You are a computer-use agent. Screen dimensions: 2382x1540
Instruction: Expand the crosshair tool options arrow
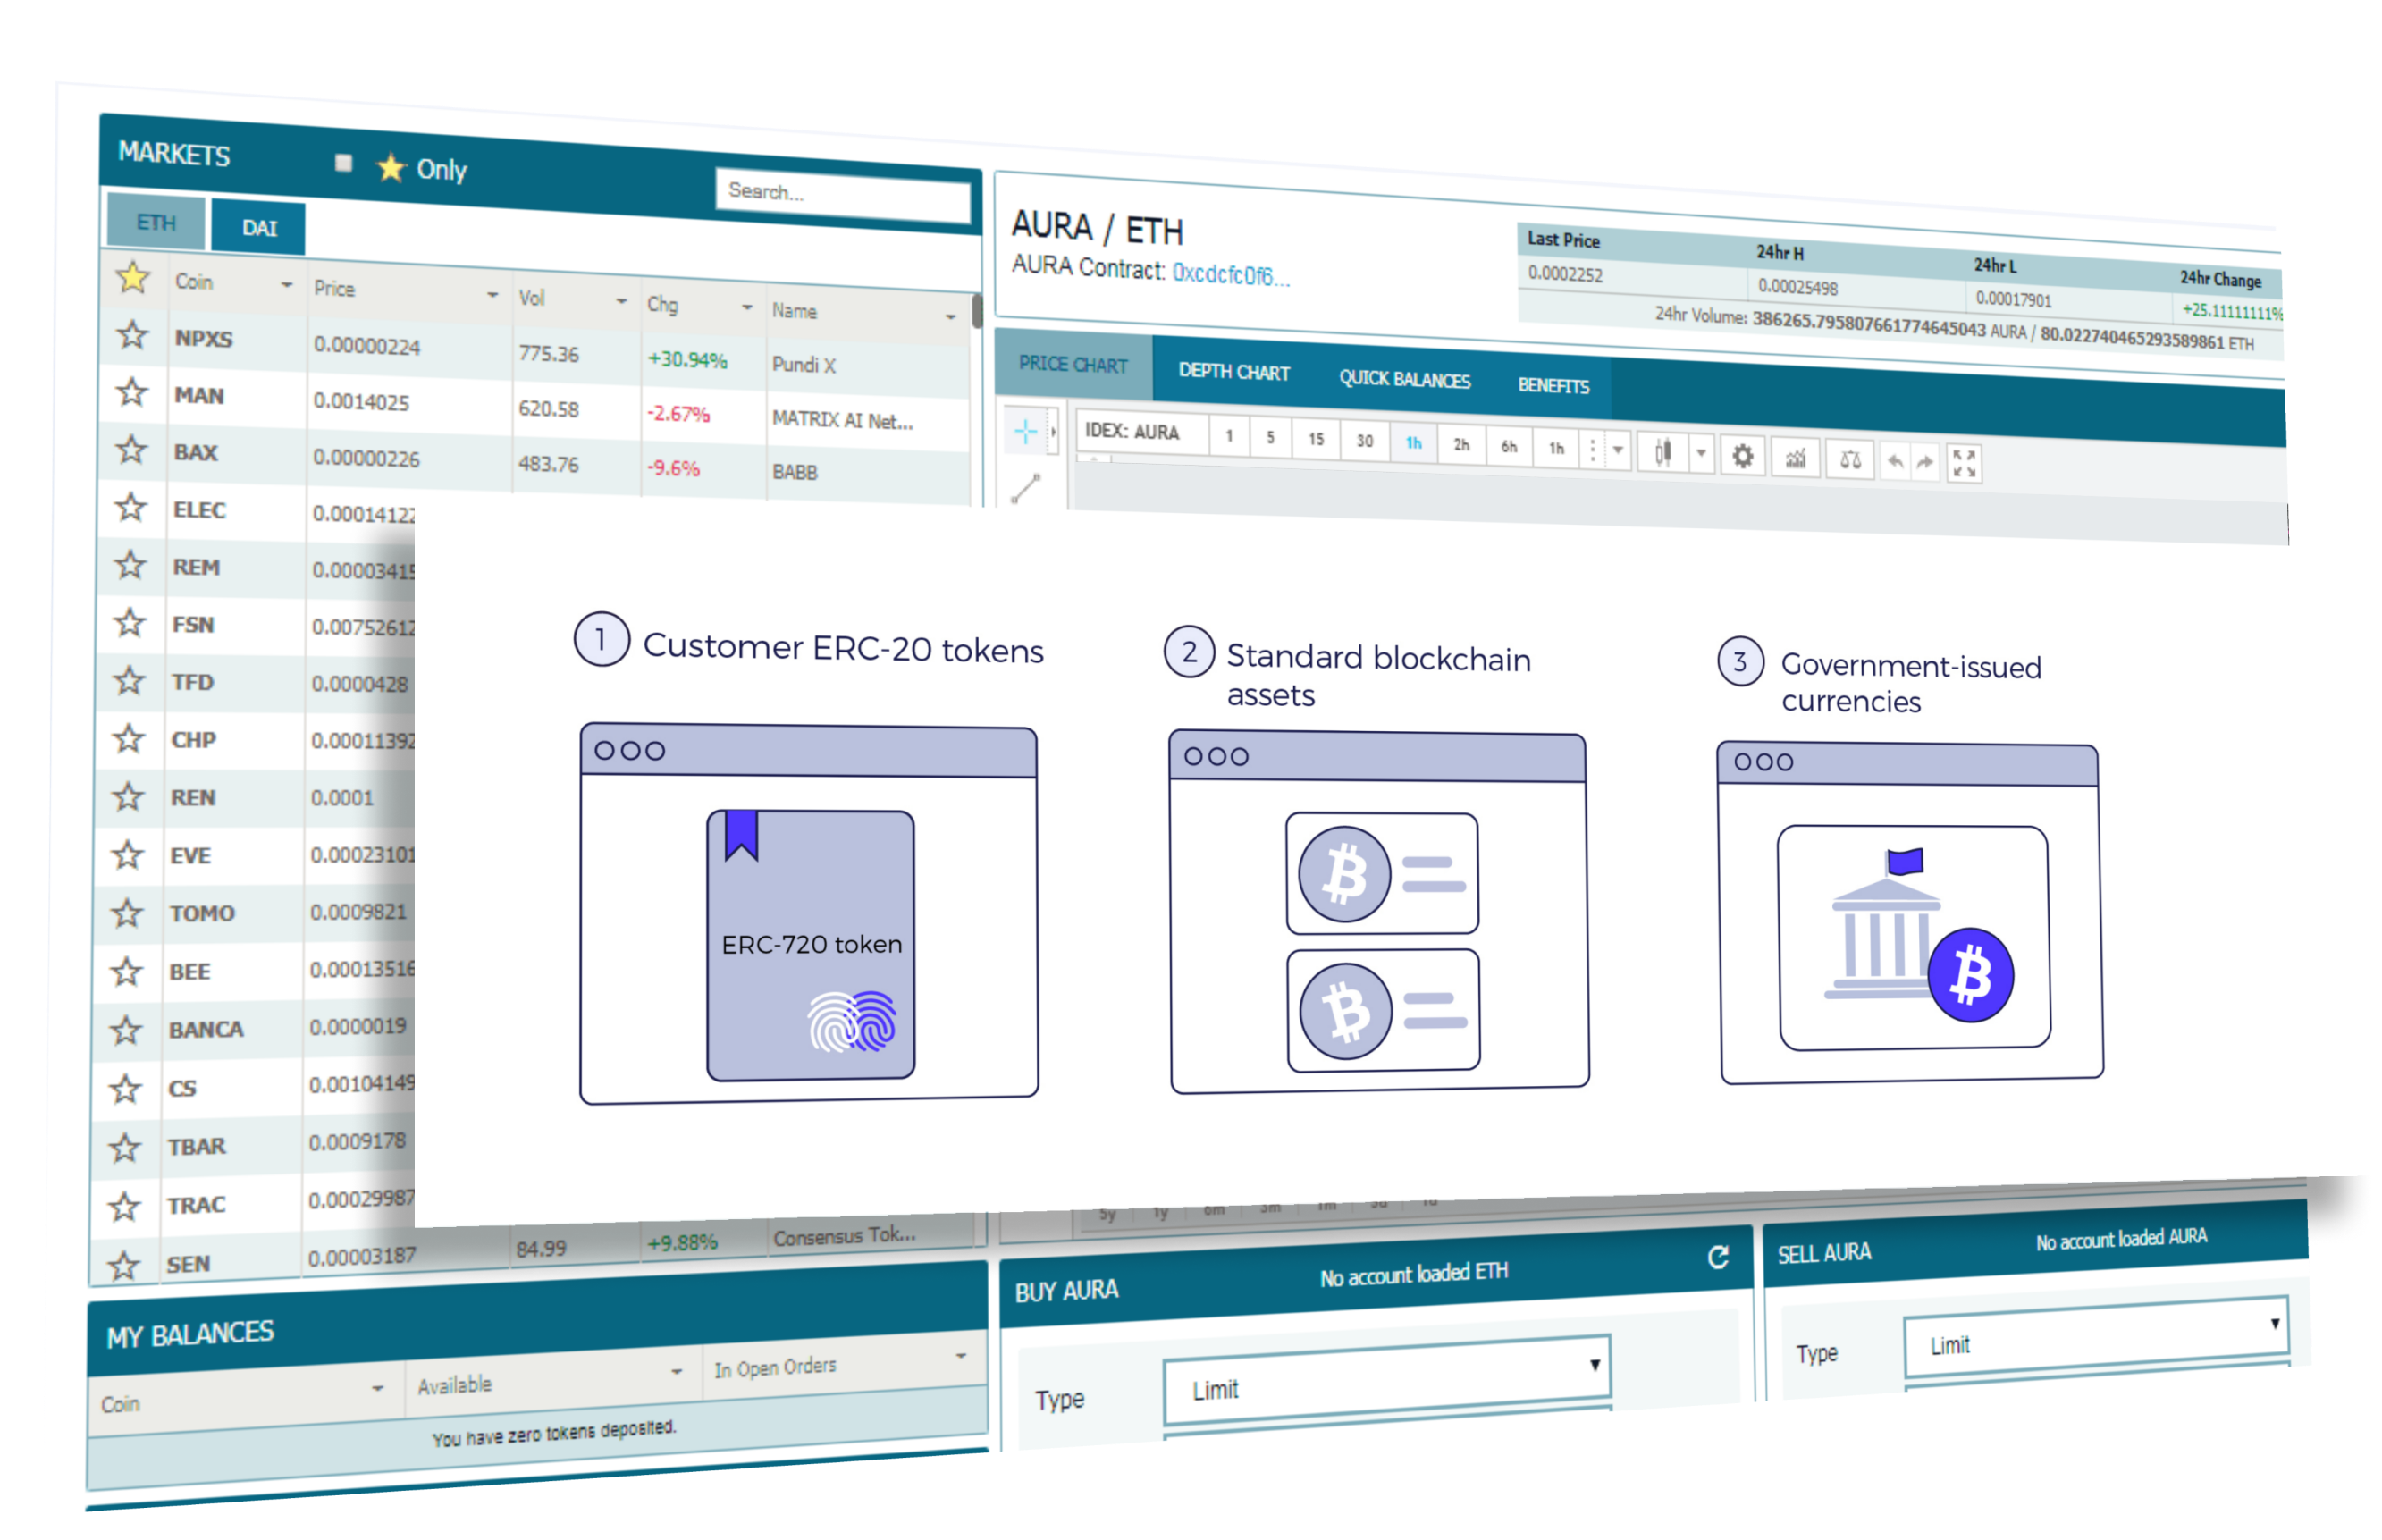pyautogui.click(x=1053, y=432)
